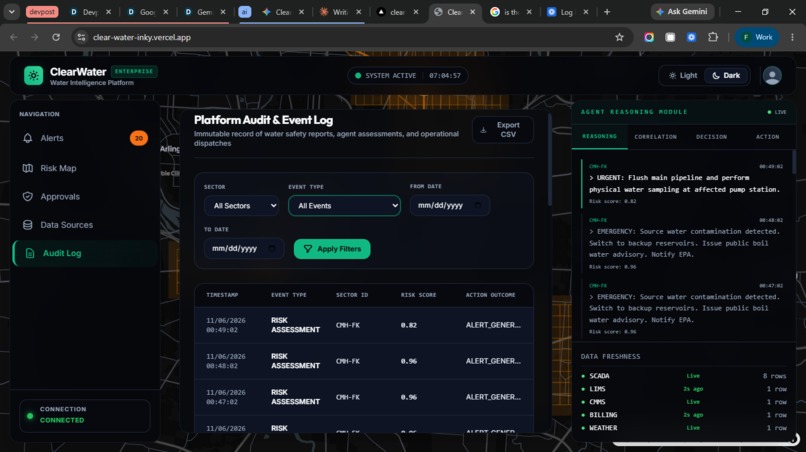The image size is (806, 452).
Task: Click the LIMS data freshness entry
Action: (x=684, y=389)
